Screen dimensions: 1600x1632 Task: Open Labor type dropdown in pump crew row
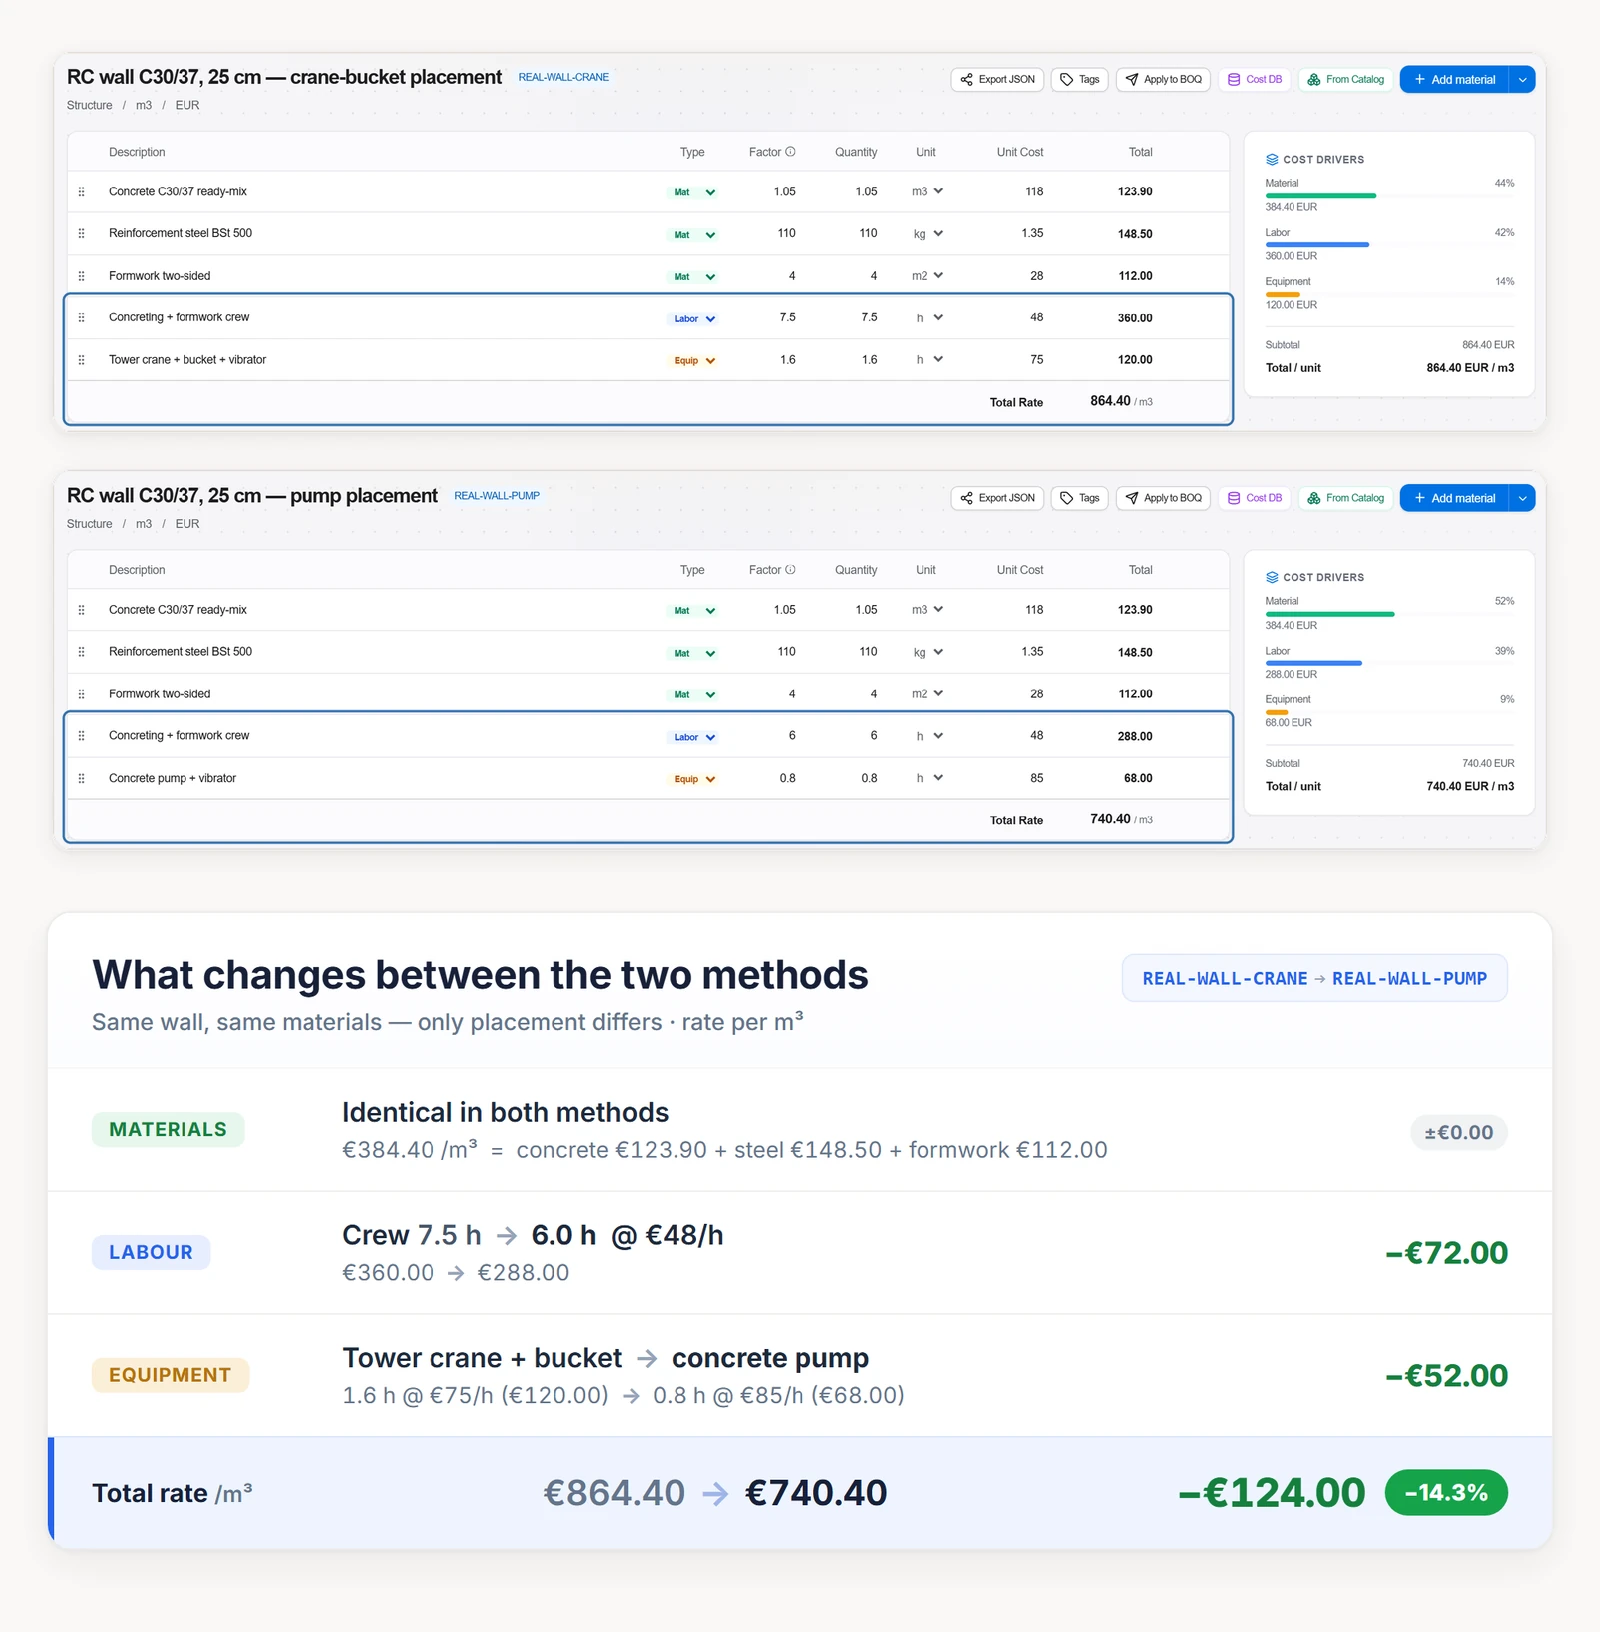pyautogui.click(x=693, y=737)
